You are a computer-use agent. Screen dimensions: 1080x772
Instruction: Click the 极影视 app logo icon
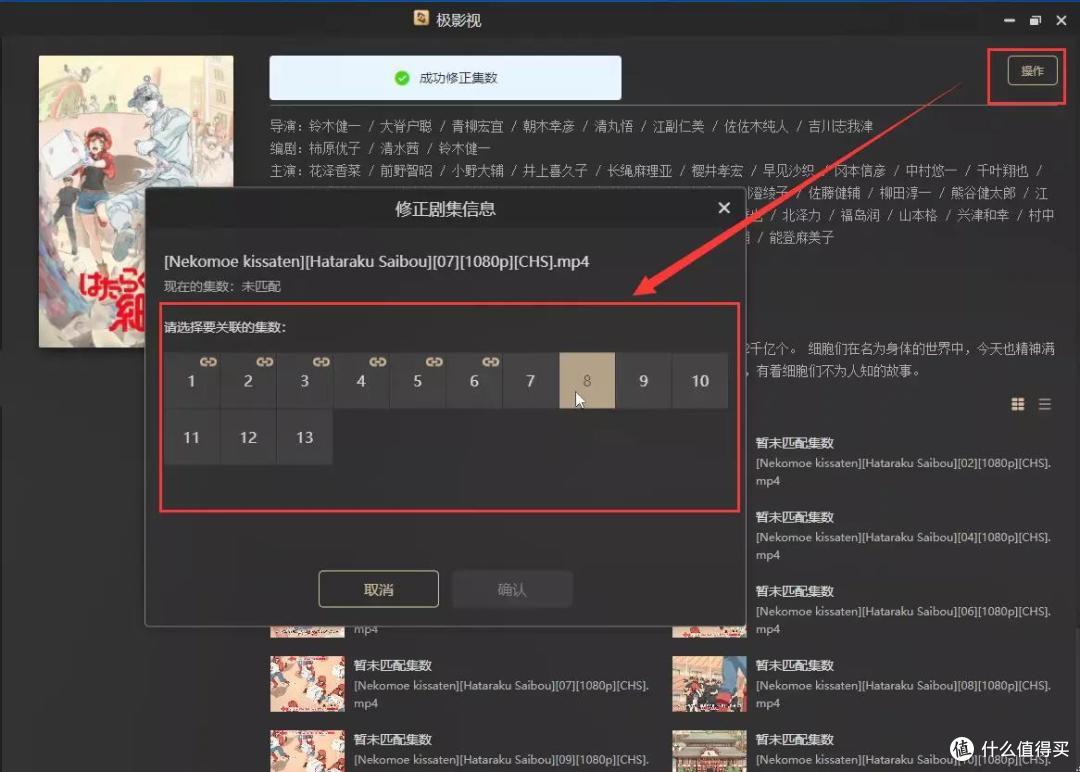pos(422,19)
